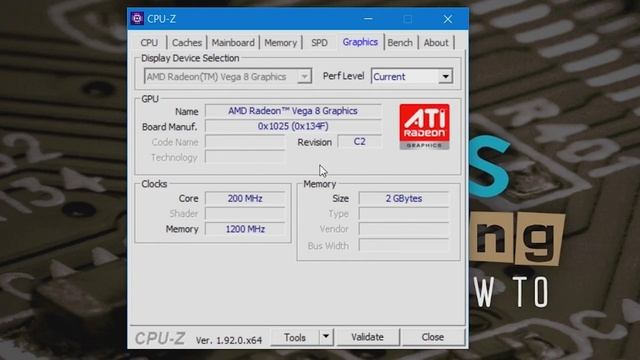Minimize the CPU-Z window
640x360 pixels.
(x=368, y=19)
